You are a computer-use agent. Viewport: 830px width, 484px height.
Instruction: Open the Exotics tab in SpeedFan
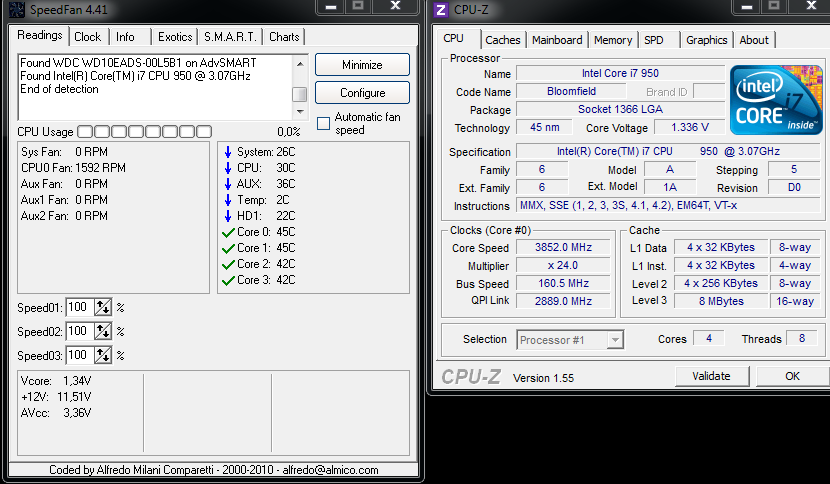pyautogui.click(x=175, y=37)
